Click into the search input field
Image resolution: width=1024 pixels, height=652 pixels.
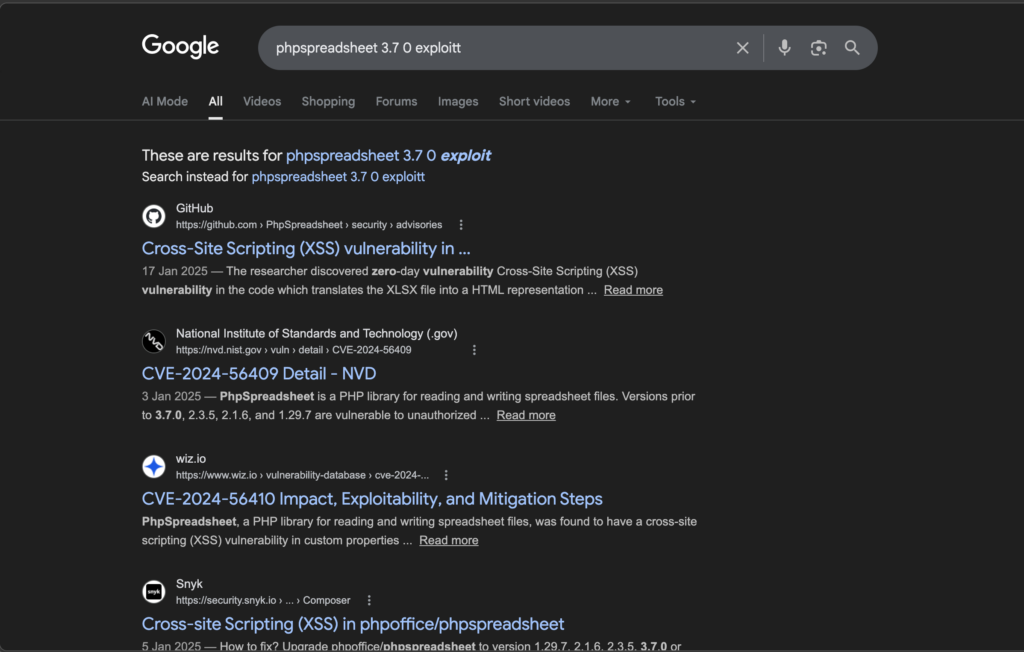(490, 48)
